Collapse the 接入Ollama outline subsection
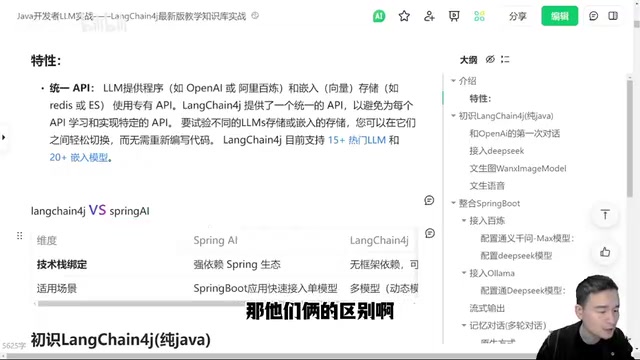The image size is (640, 360). tap(464, 273)
